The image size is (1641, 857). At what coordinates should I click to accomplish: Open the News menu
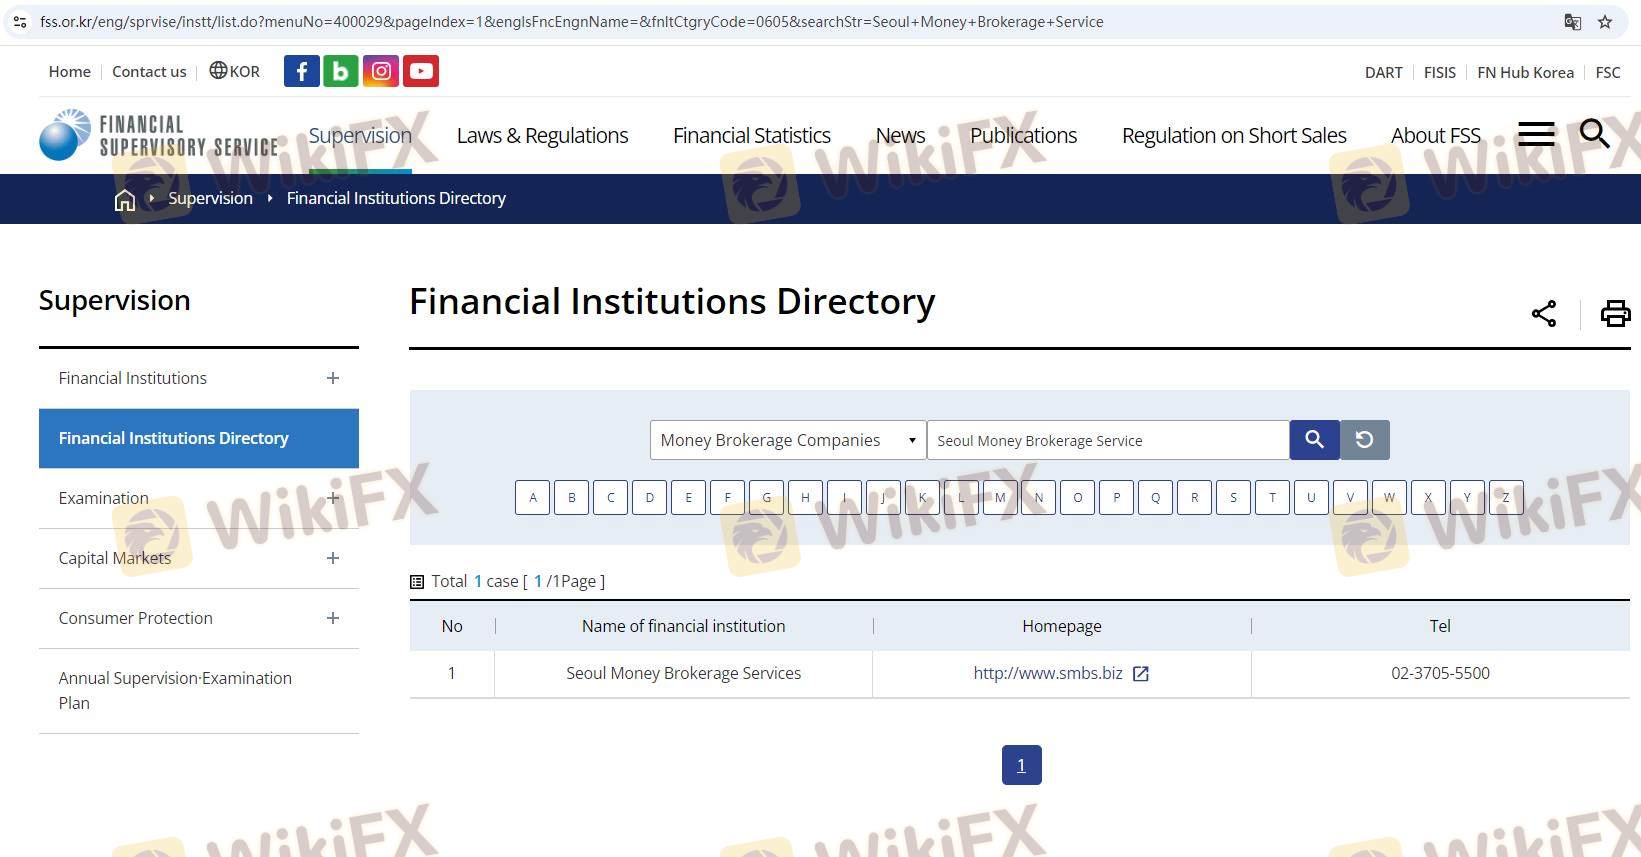[x=900, y=135]
